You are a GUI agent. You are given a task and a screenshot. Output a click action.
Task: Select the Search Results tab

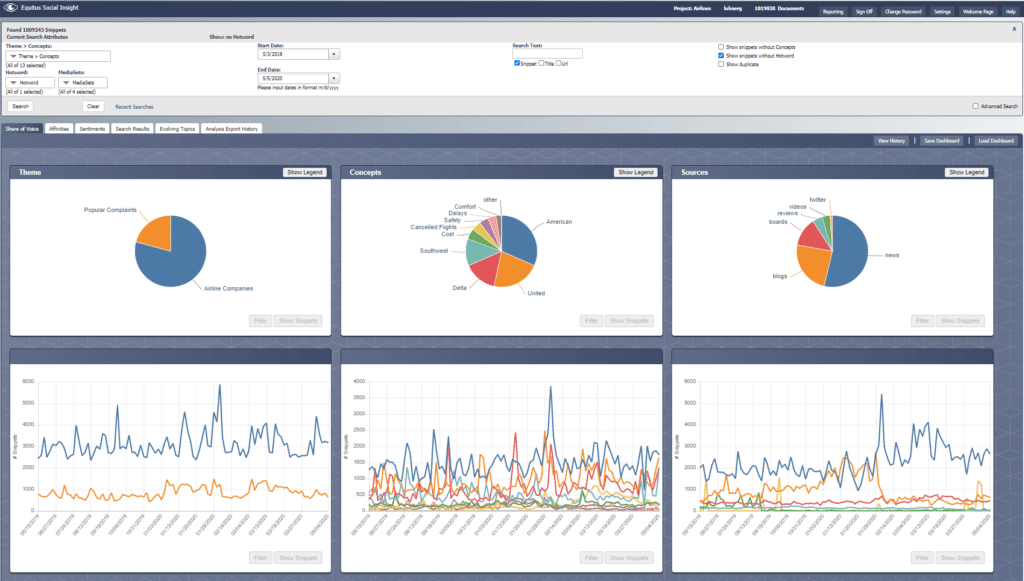tap(133, 129)
